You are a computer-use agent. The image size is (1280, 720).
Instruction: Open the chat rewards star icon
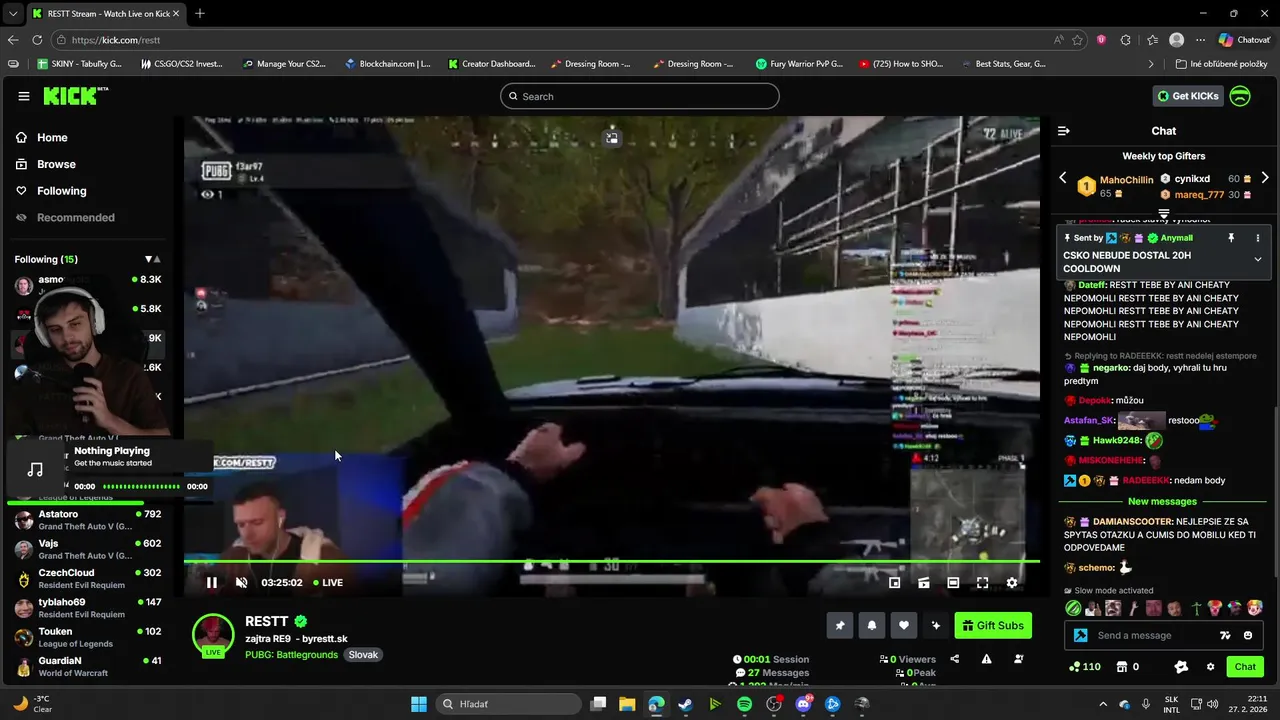pos(1181,667)
